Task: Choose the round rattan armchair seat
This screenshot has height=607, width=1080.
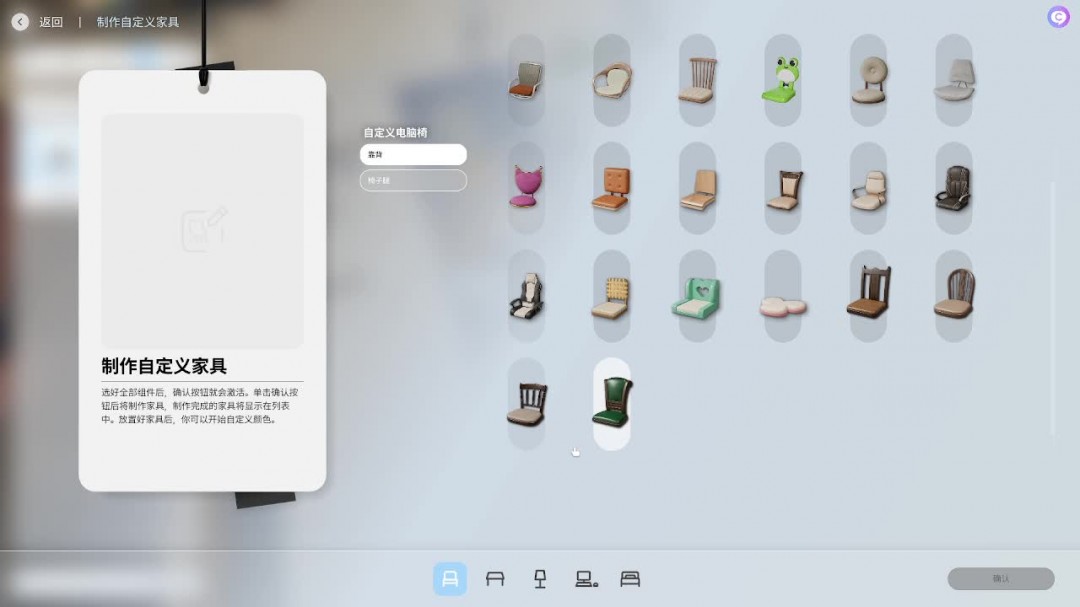Action: [x=612, y=80]
